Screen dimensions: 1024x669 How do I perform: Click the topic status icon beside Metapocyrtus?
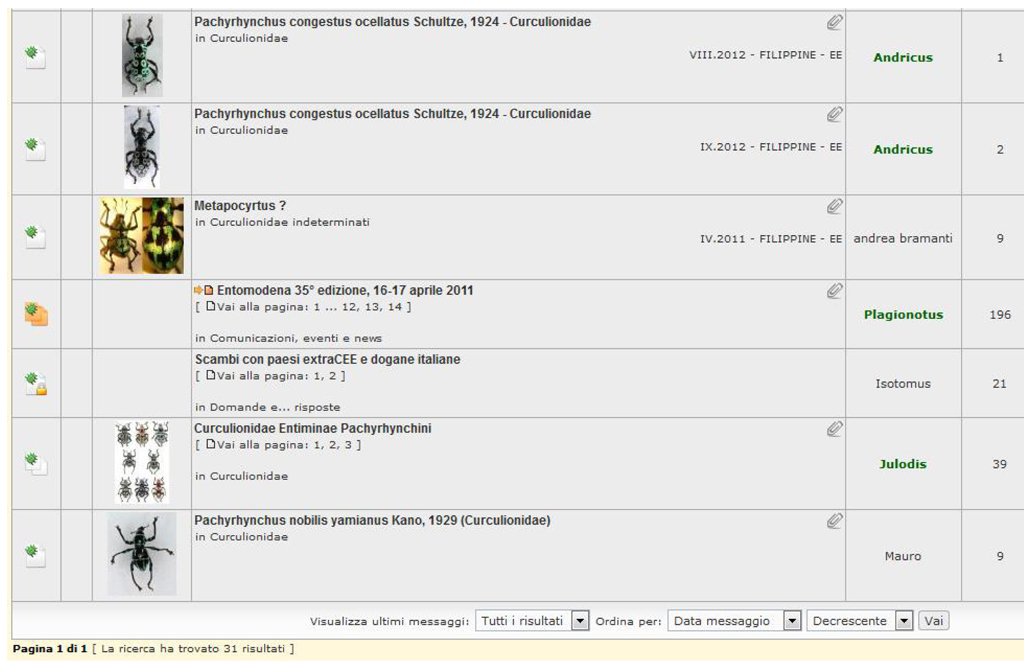point(36,237)
